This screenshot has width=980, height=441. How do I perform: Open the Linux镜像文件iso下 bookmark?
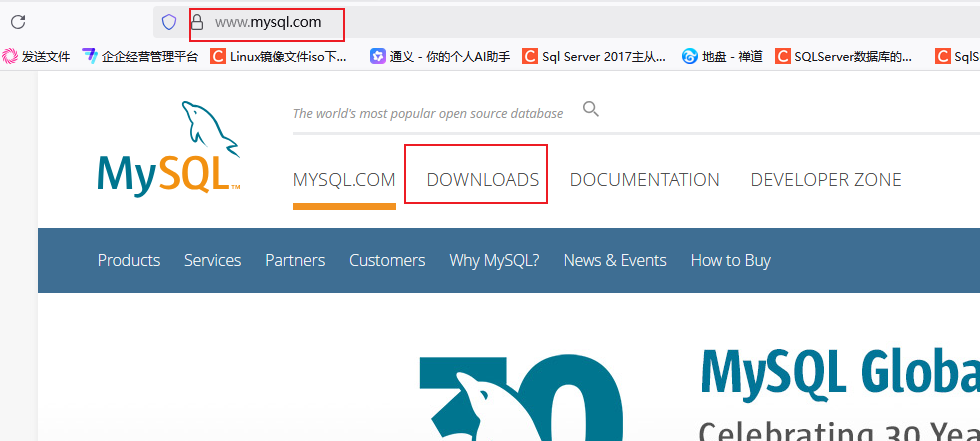(x=278, y=57)
